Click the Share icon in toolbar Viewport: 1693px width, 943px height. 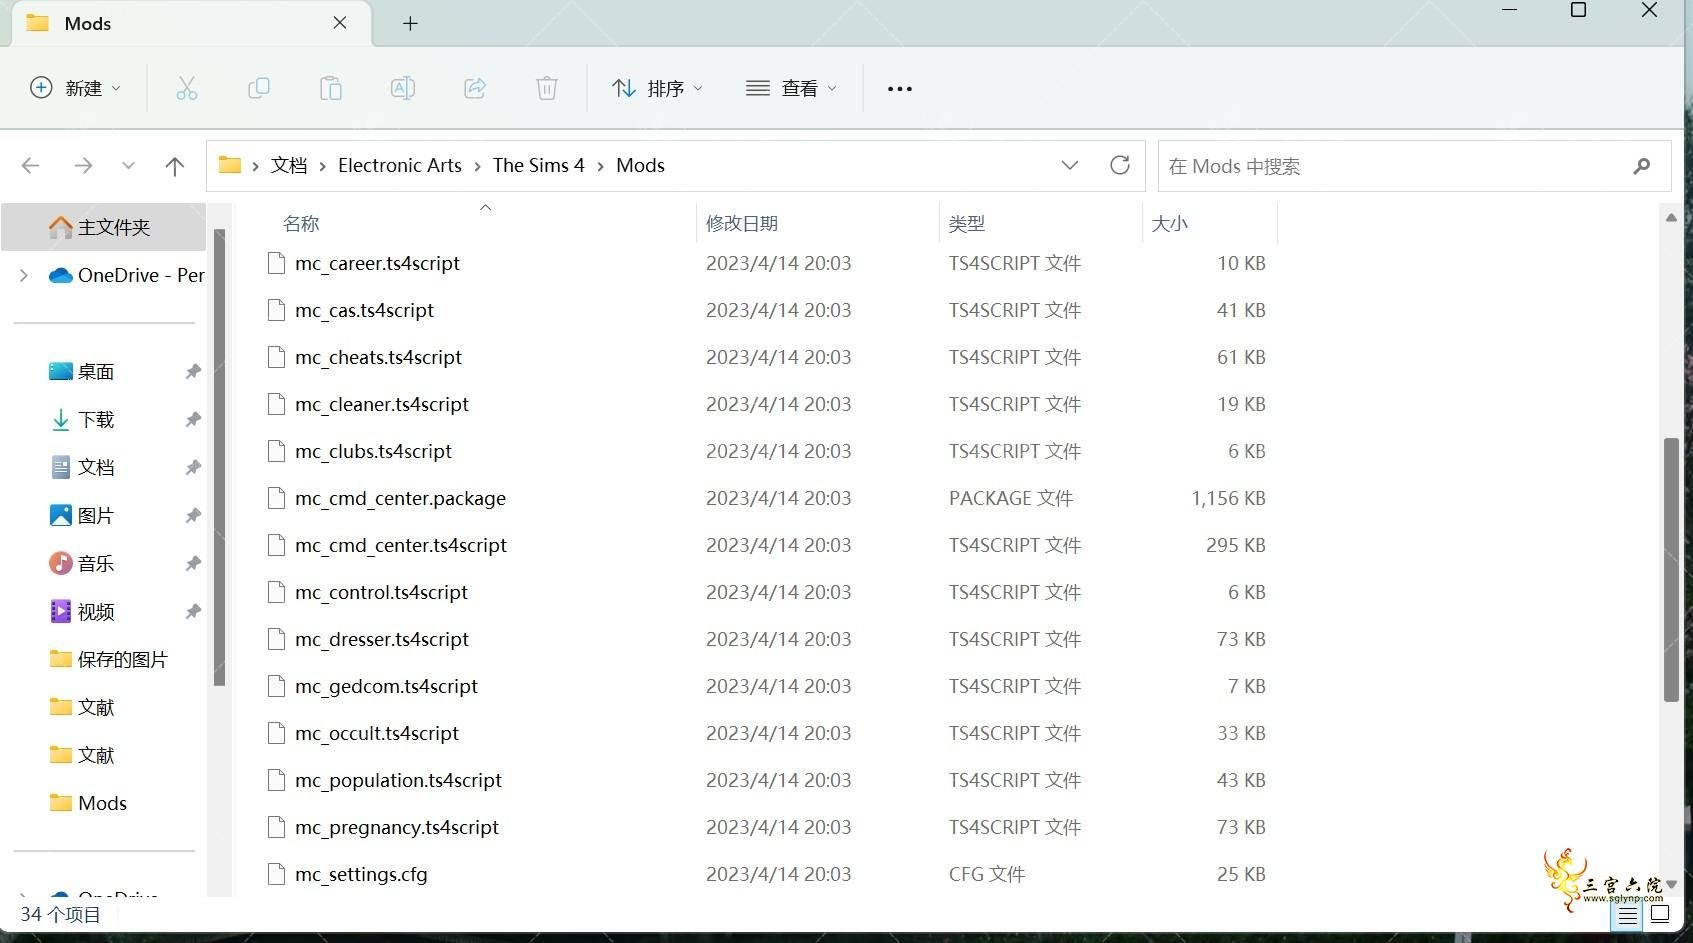475,88
